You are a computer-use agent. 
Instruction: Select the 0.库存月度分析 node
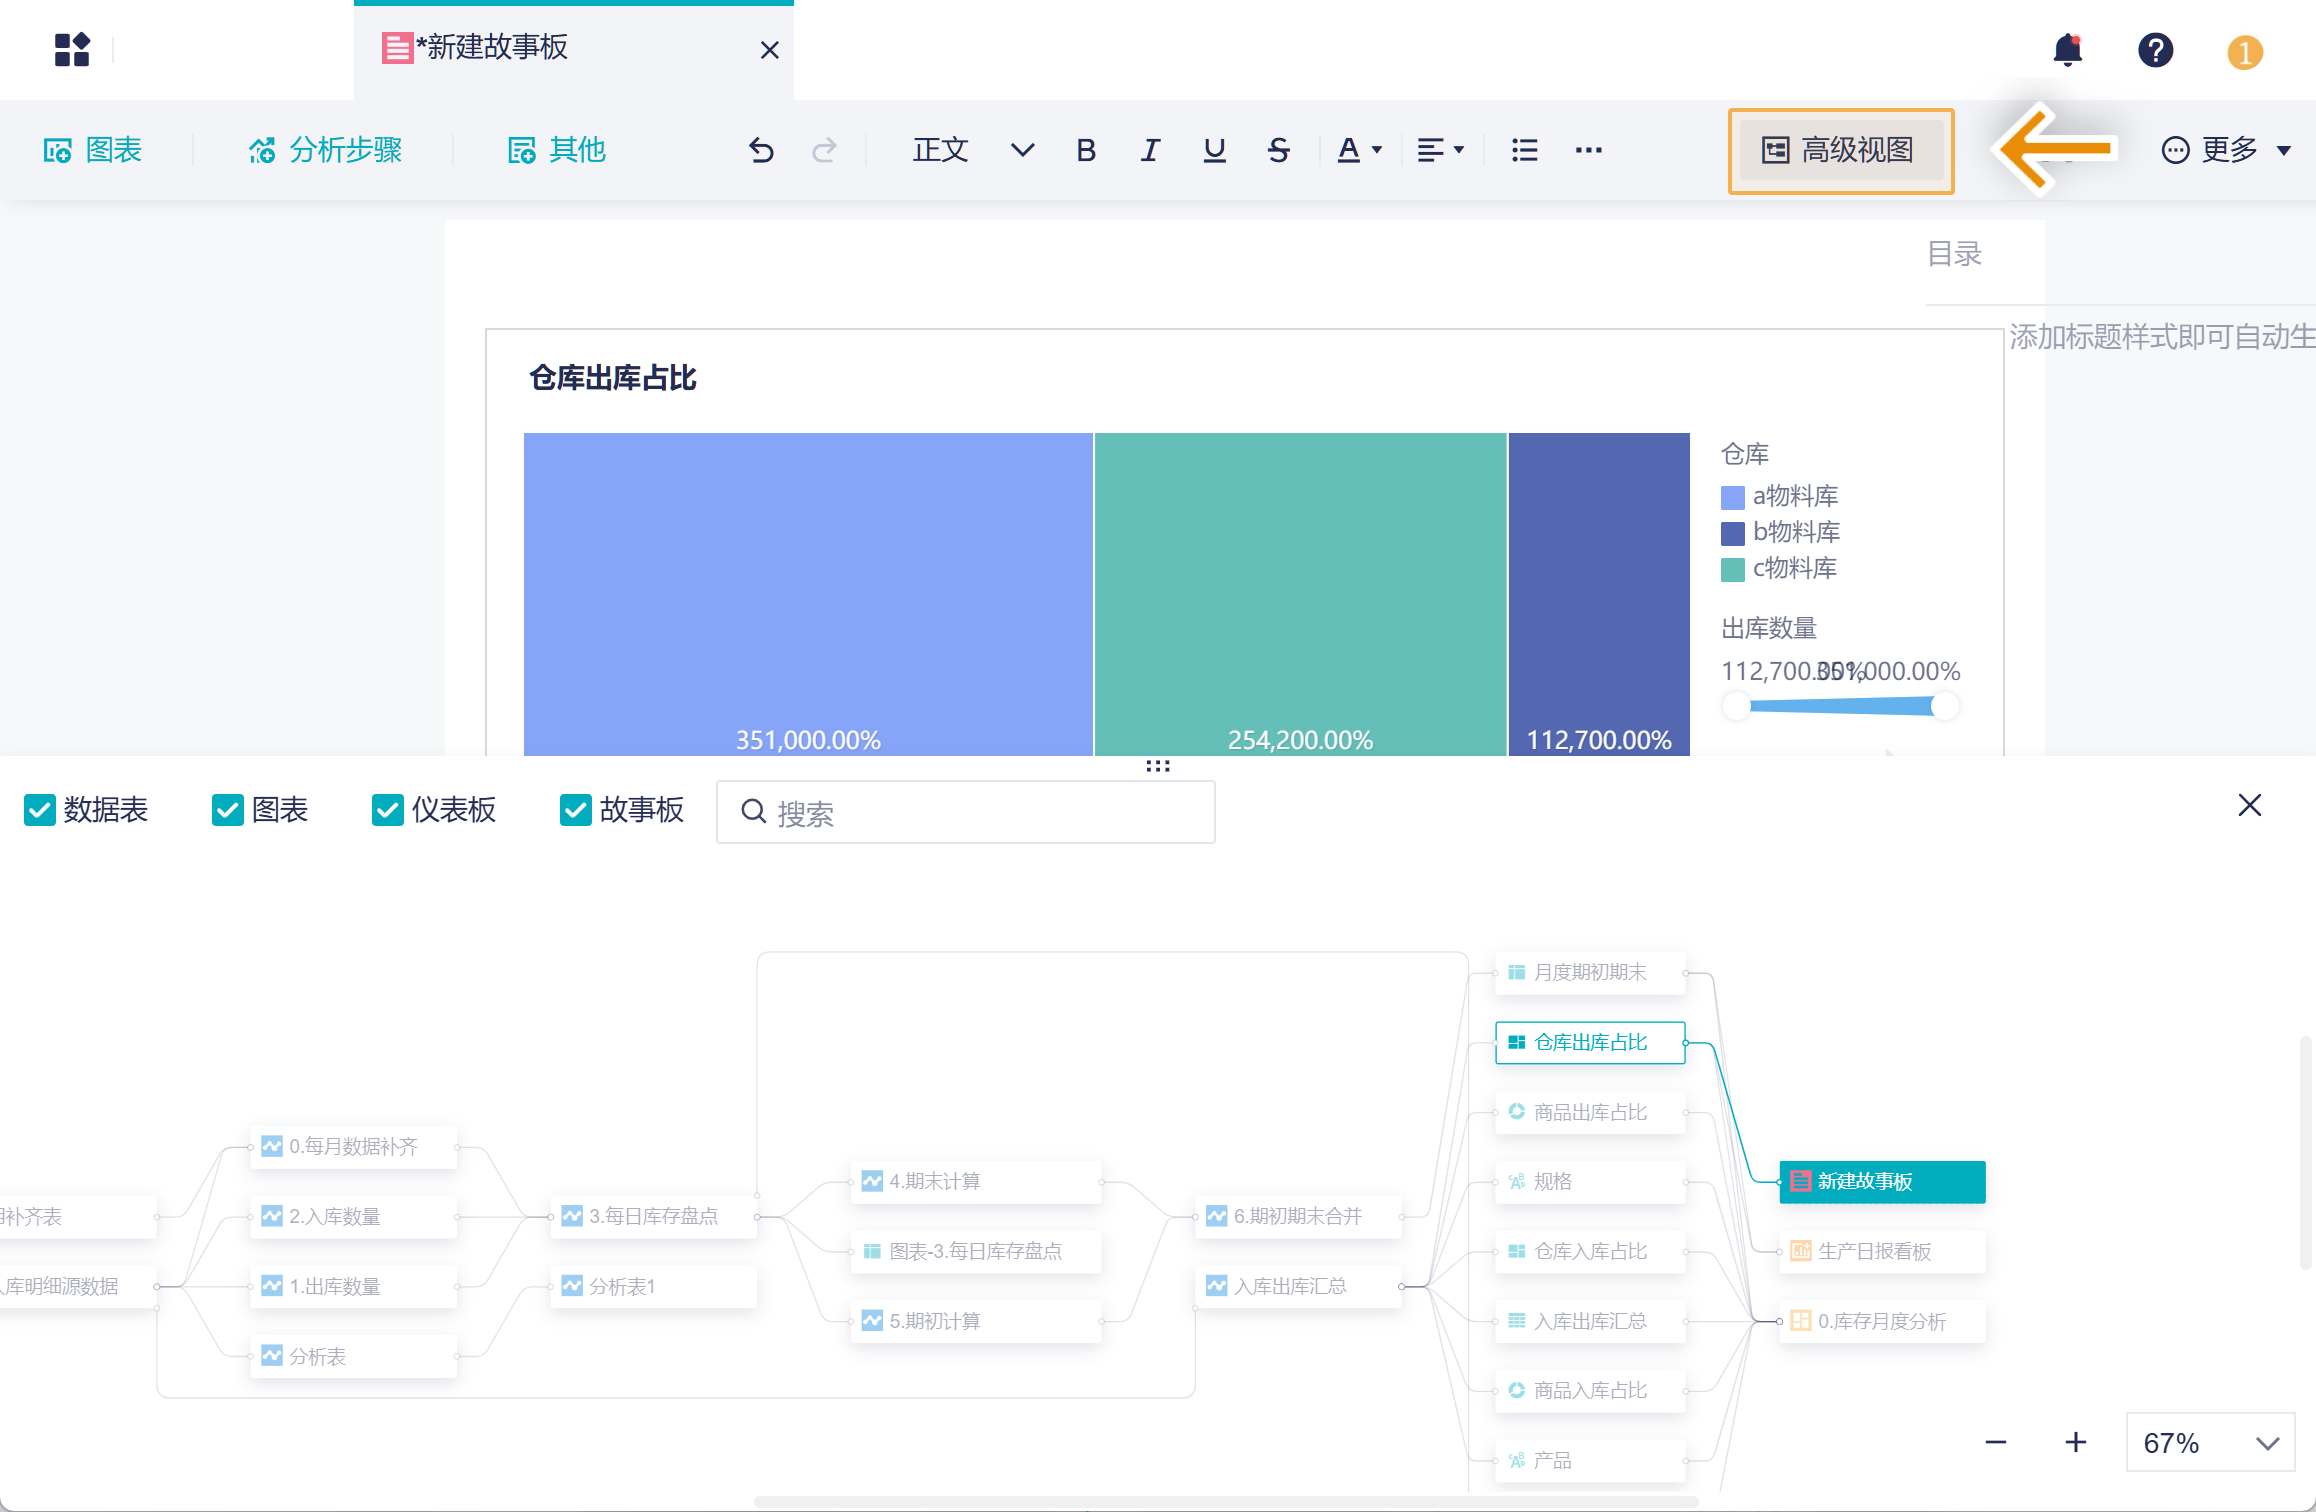[x=1883, y=1321]
